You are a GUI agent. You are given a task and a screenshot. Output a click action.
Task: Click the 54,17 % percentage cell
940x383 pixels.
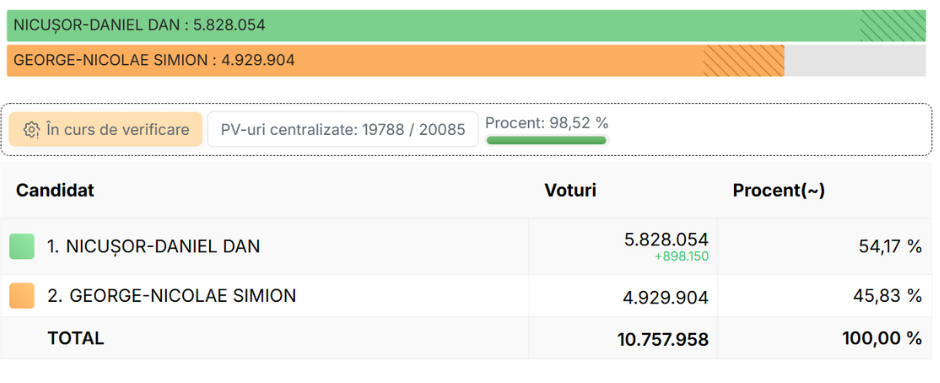(x=888, y=246)
